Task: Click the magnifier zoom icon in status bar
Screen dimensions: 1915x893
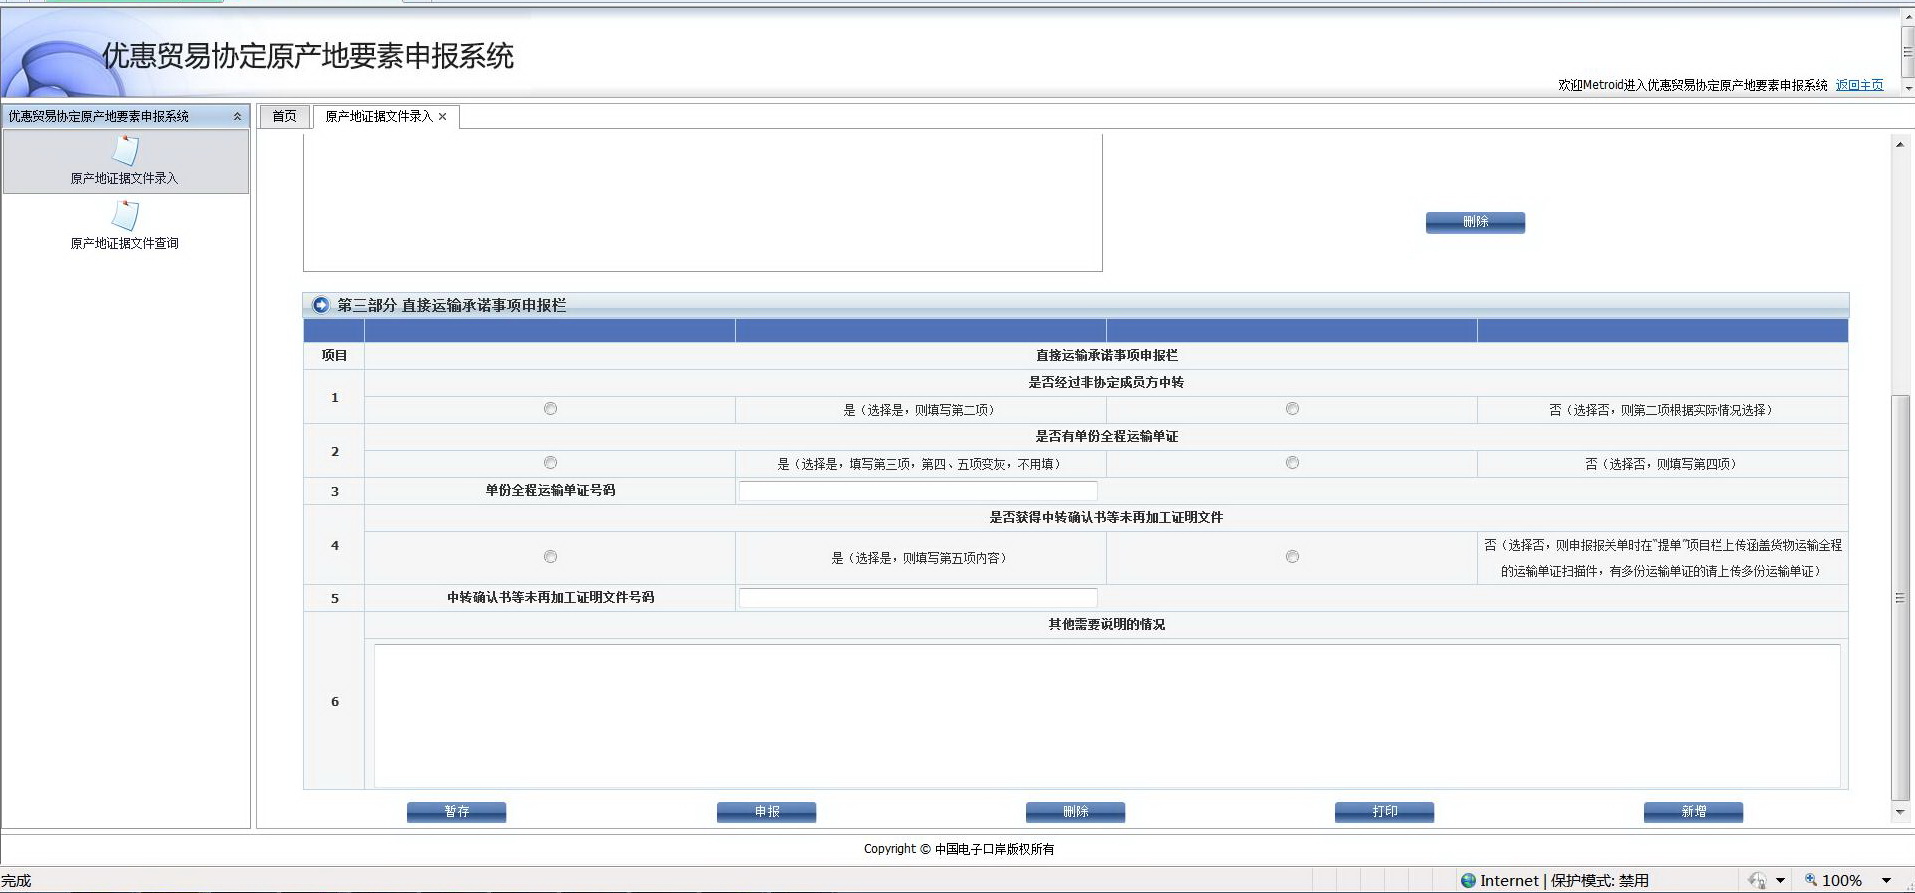Action: pyautogui.click(x=1810, y=880)
